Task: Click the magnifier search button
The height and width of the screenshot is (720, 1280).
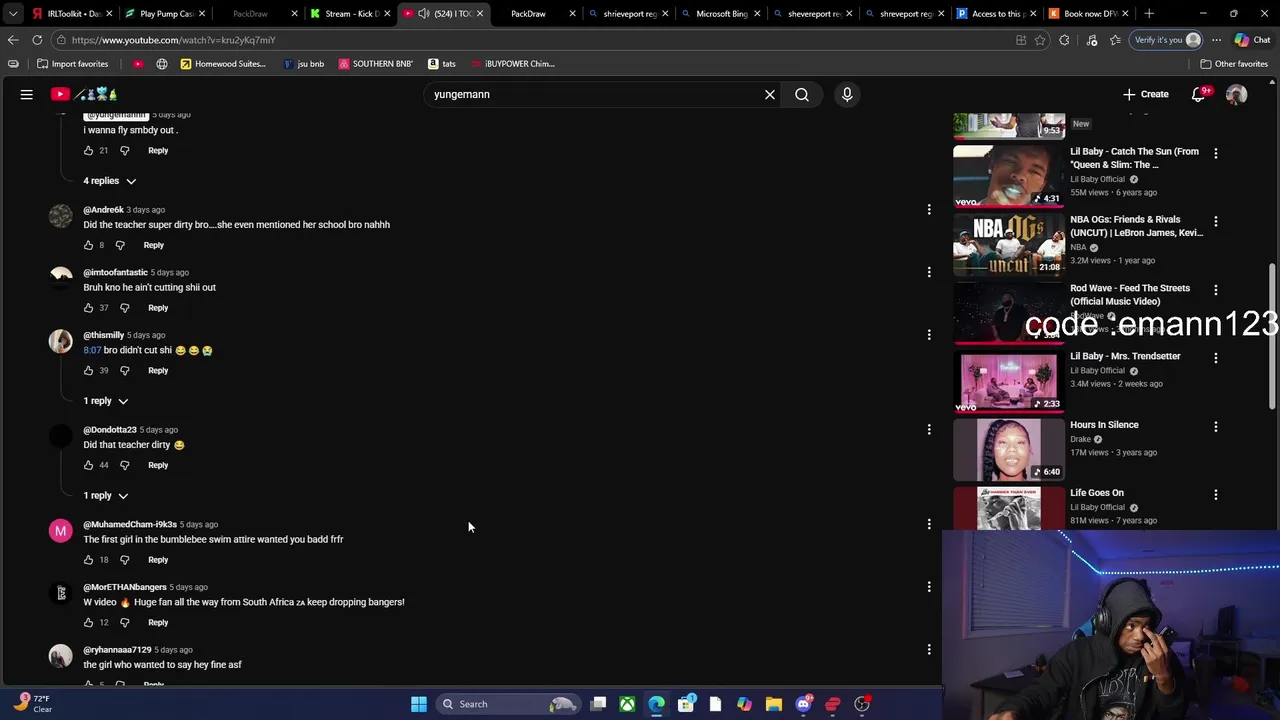Action: click(x=802, y=94)
